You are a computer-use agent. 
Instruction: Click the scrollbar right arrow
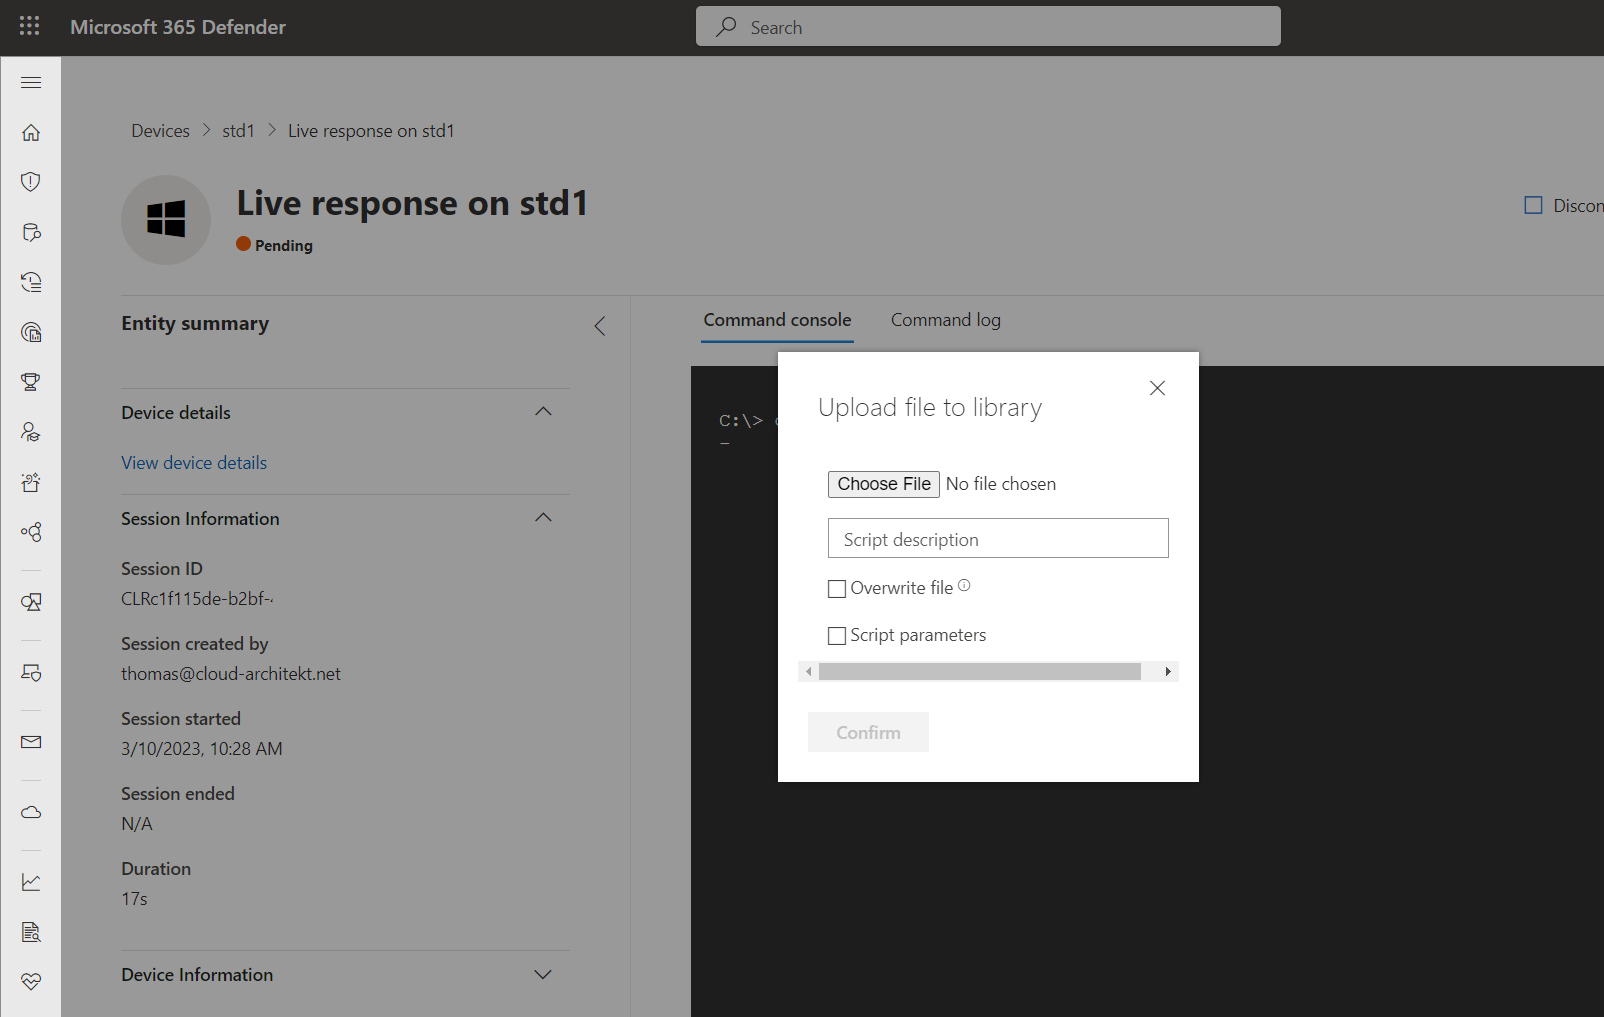click(x=1168, y=672)
